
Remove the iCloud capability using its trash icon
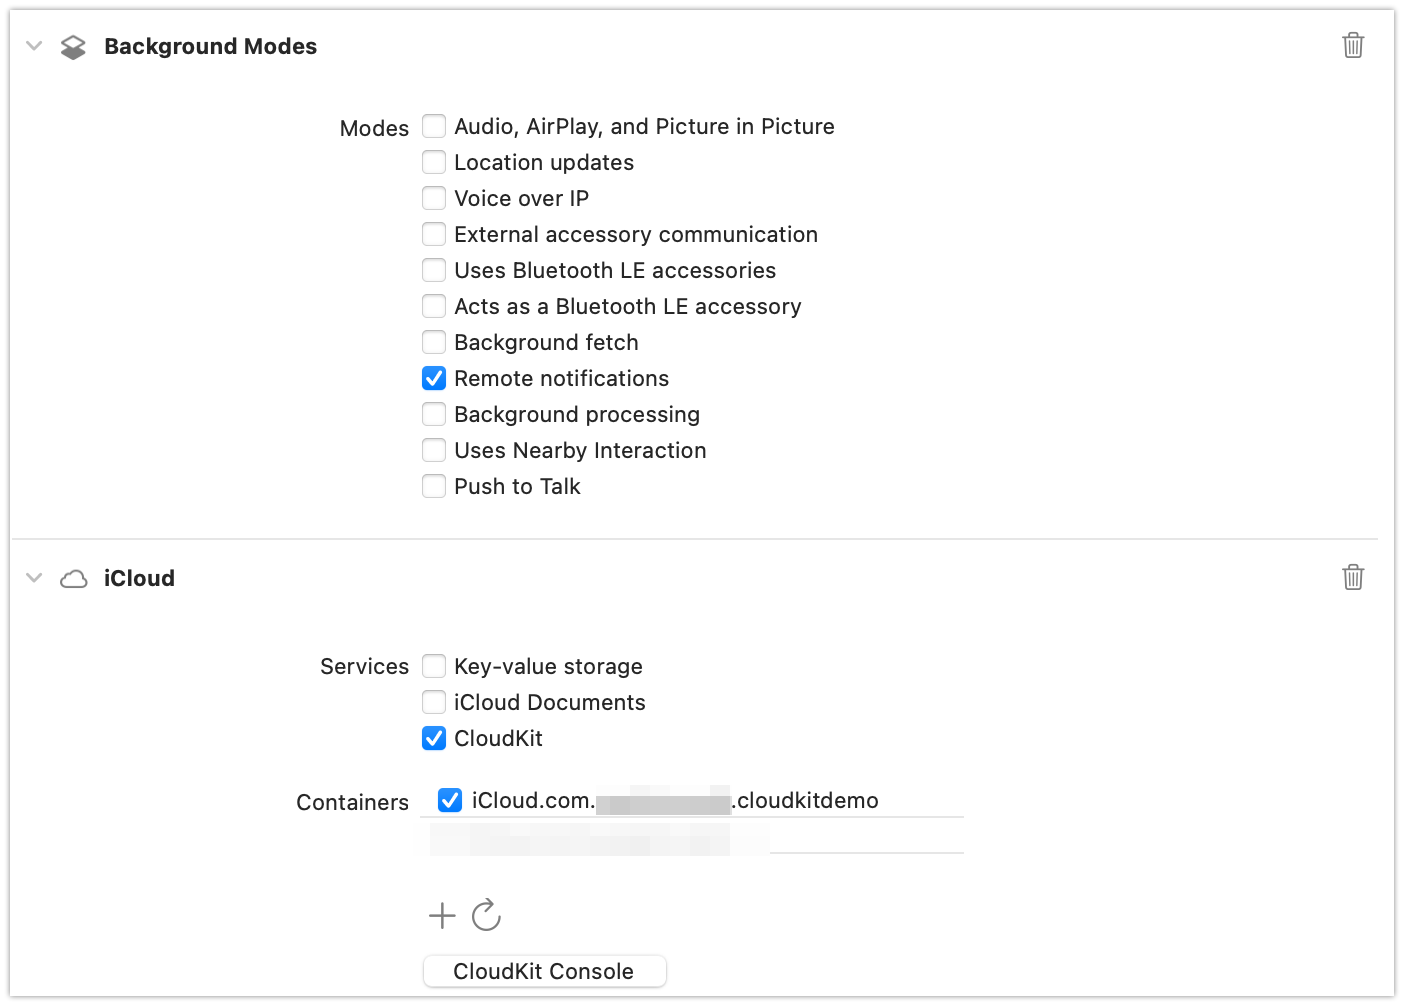tap(1353, 577)
